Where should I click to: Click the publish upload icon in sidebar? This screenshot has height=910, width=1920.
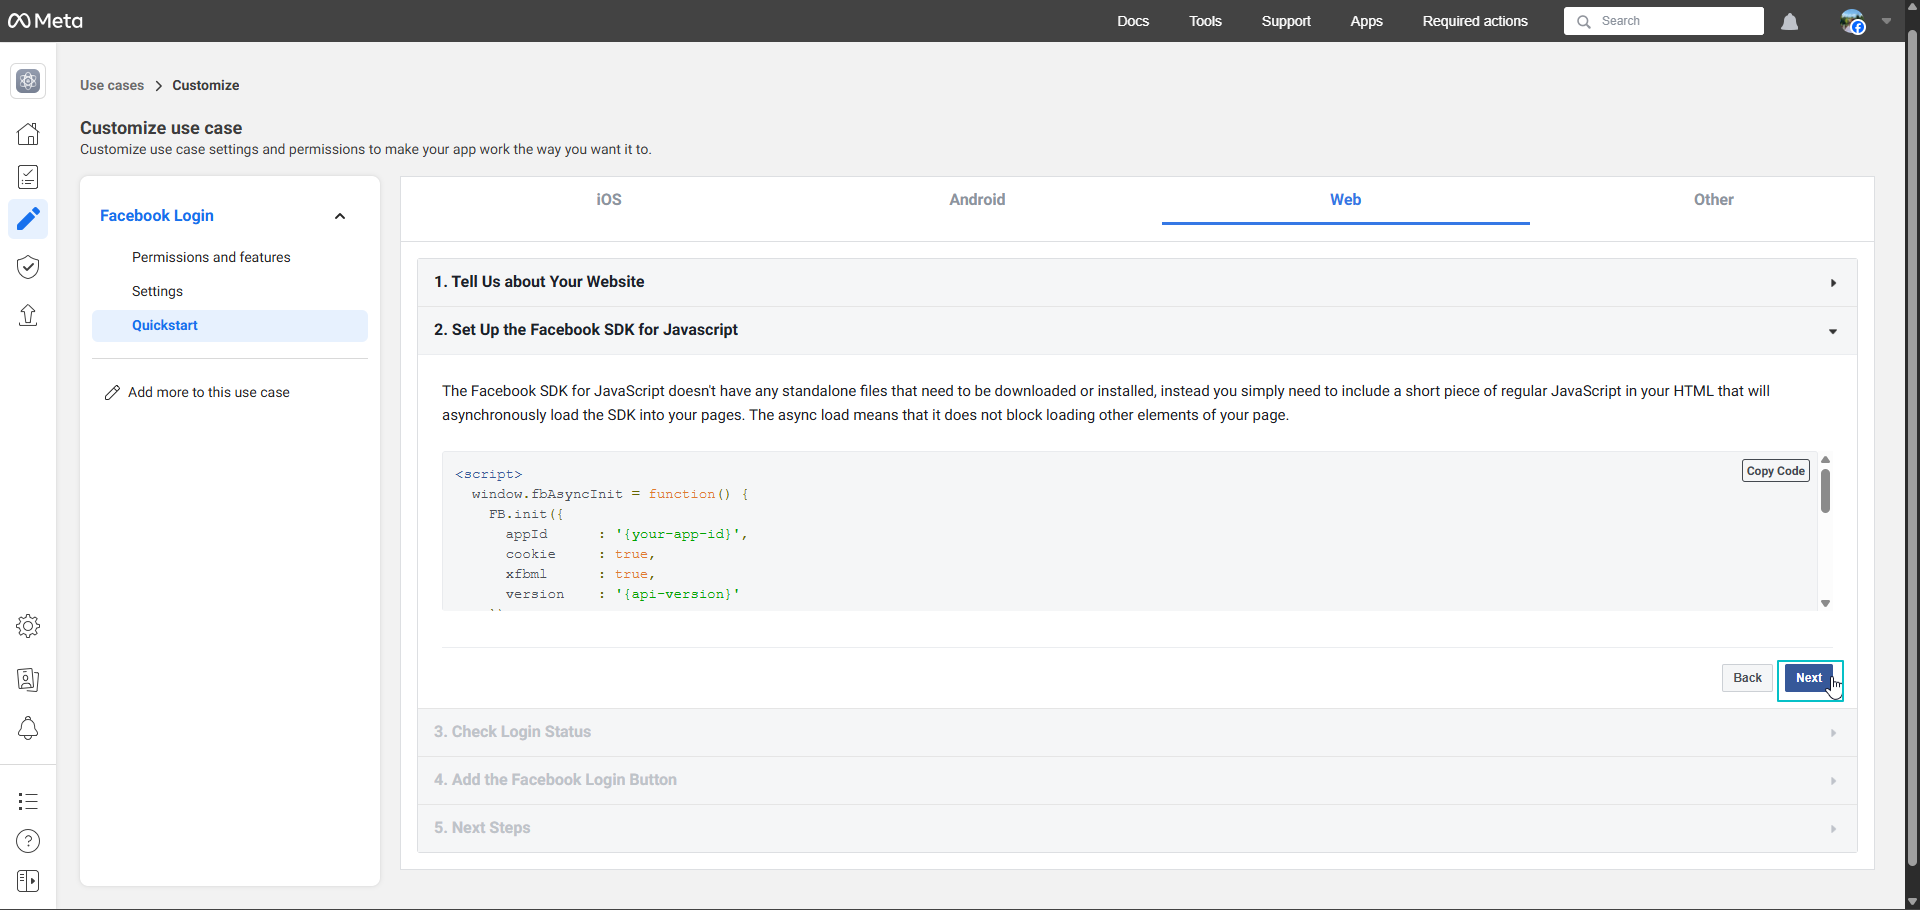pos(28,316)
